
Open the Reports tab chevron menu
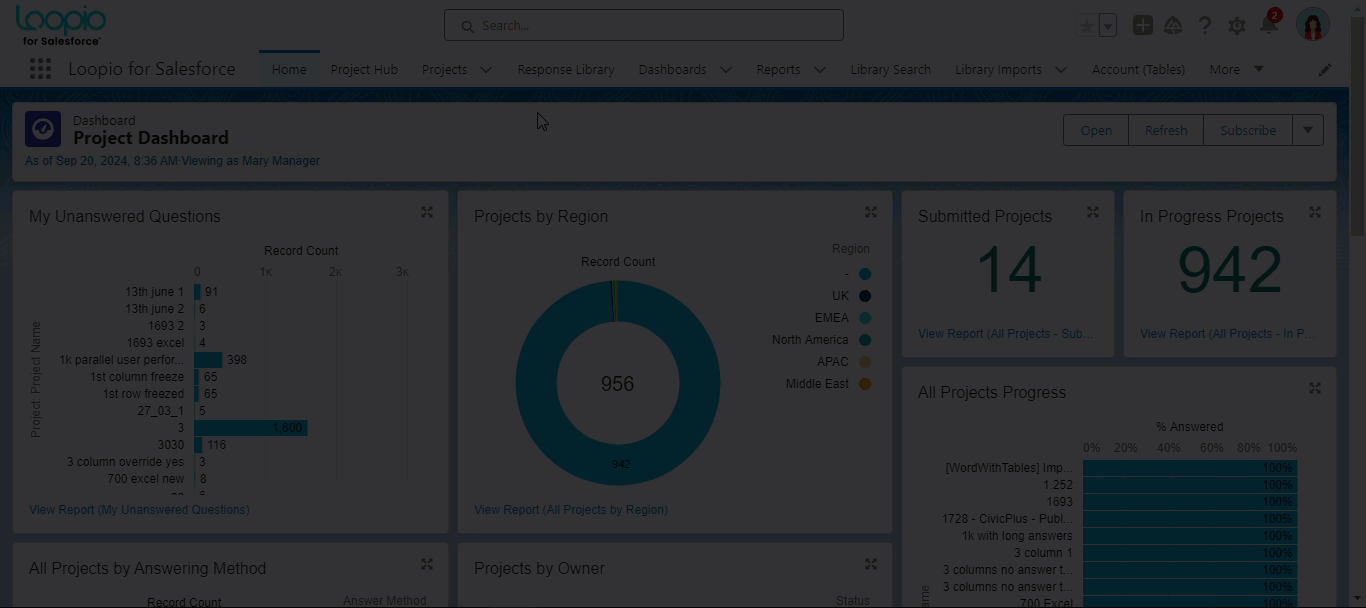click(x=820, y=70)
